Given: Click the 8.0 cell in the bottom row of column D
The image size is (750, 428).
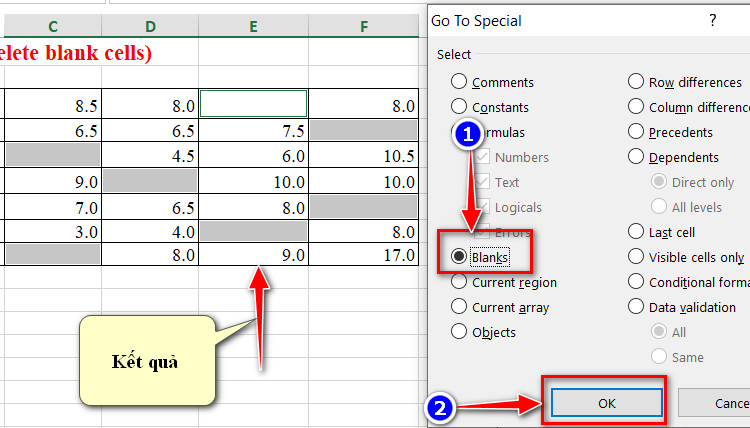Looking at the screenshot, I should 150,254.
